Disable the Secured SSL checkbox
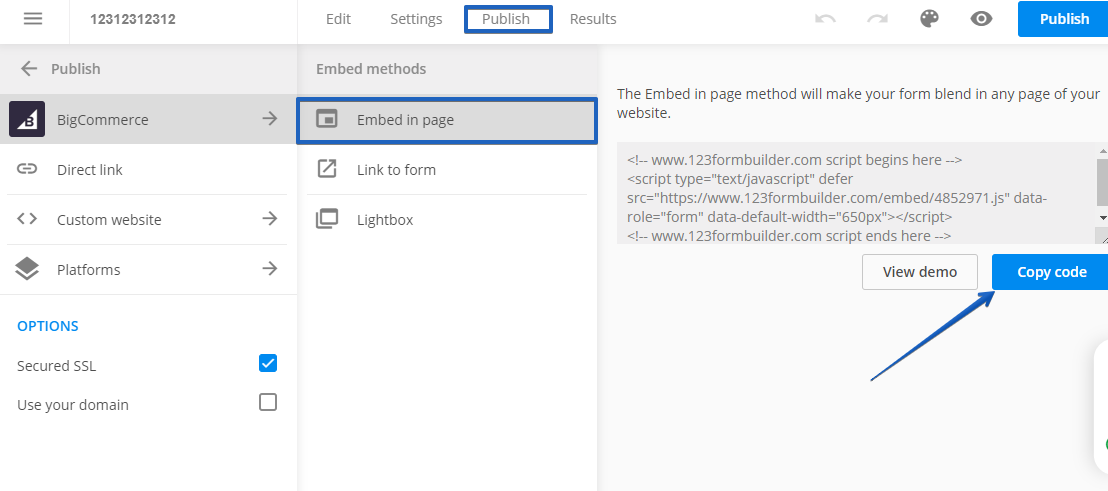 coord(268,363)
